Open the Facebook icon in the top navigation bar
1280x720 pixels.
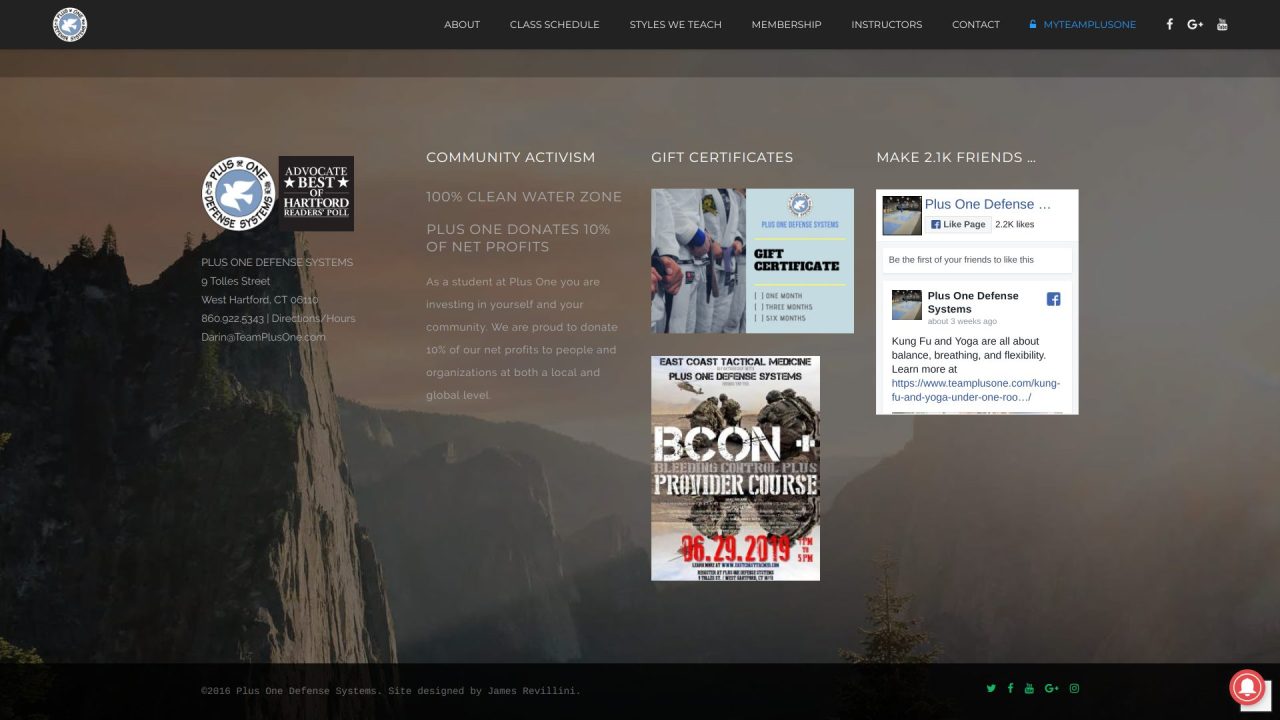(x=1169, y=24)
